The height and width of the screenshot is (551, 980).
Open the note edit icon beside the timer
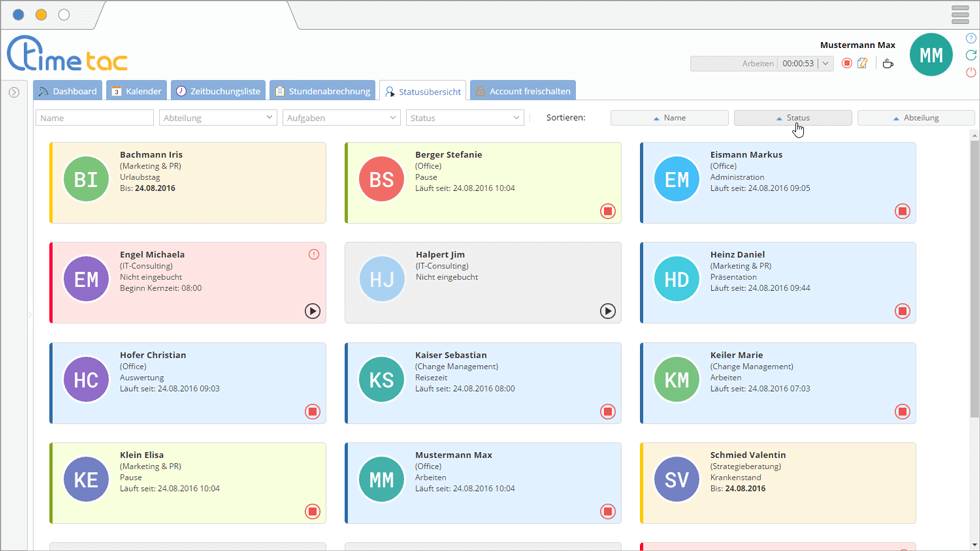click(862, 64)
